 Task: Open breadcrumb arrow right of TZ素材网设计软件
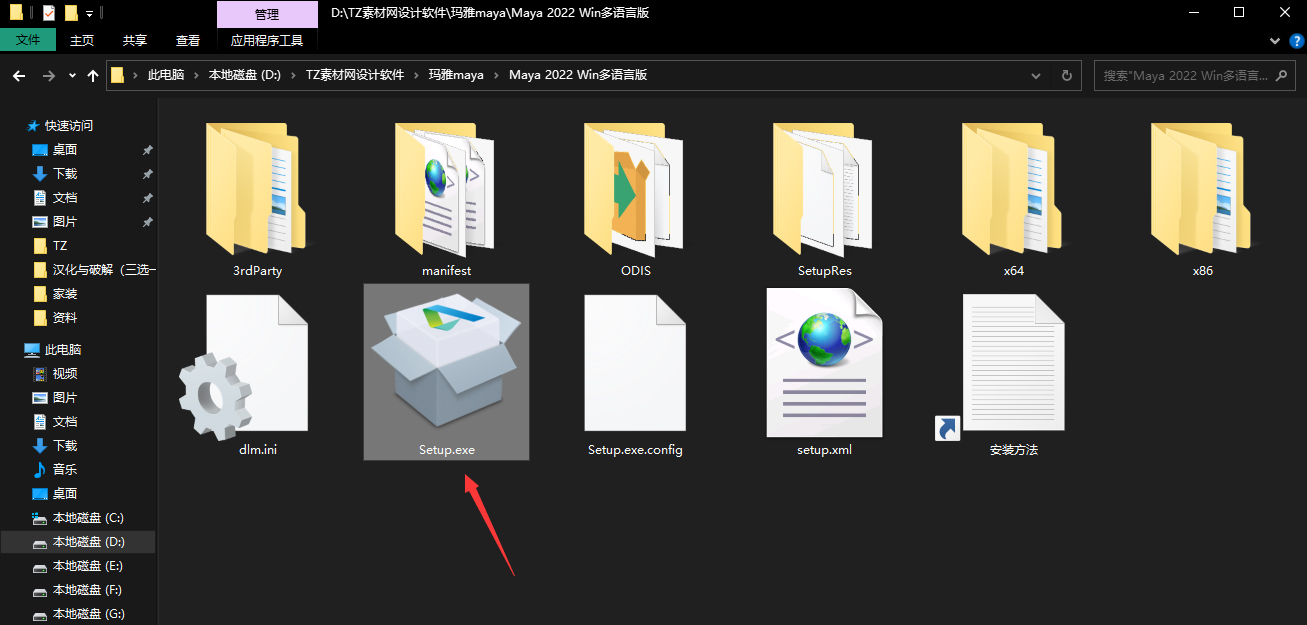coord(416,76)
